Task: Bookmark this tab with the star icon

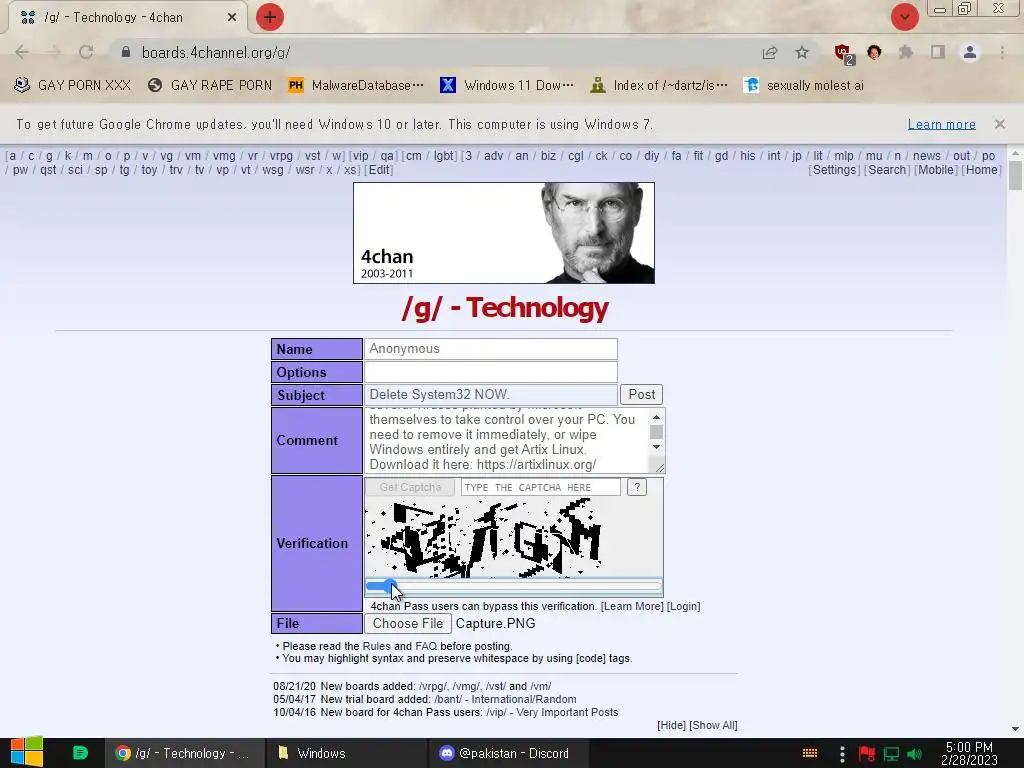Action: pyautogui.click(x=802, y=52)
